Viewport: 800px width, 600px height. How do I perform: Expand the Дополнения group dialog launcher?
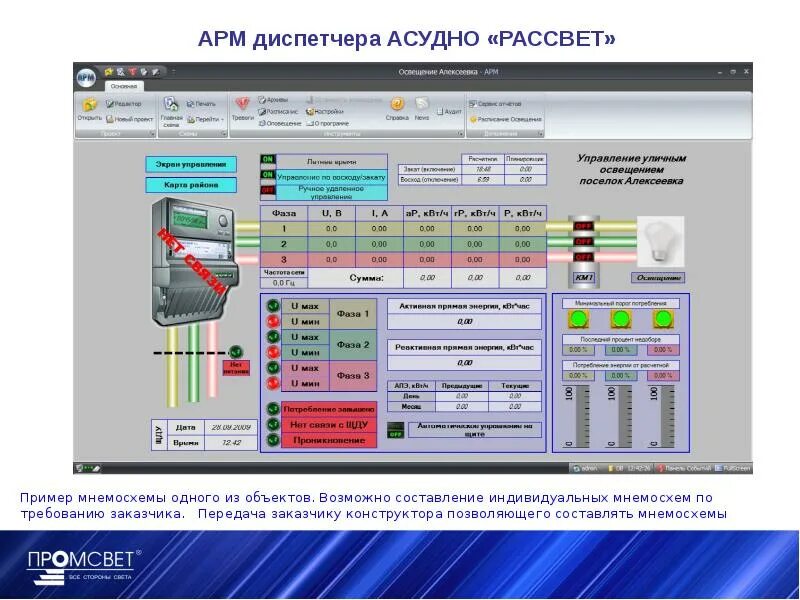(x=540, y=134)
